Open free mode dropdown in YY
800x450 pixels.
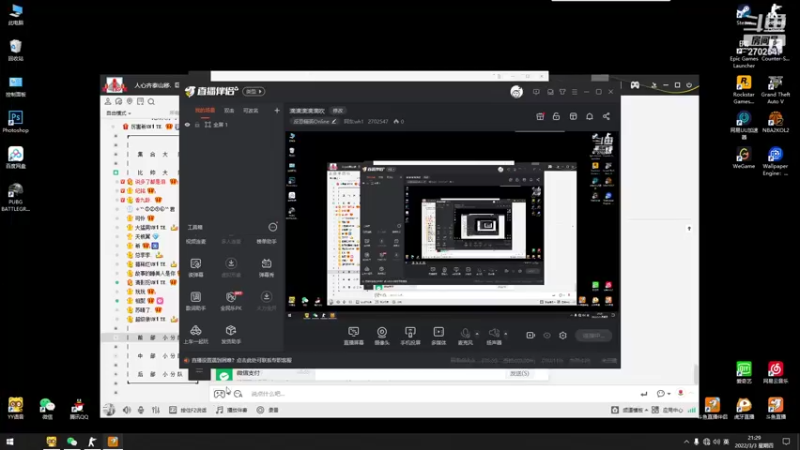118,113
